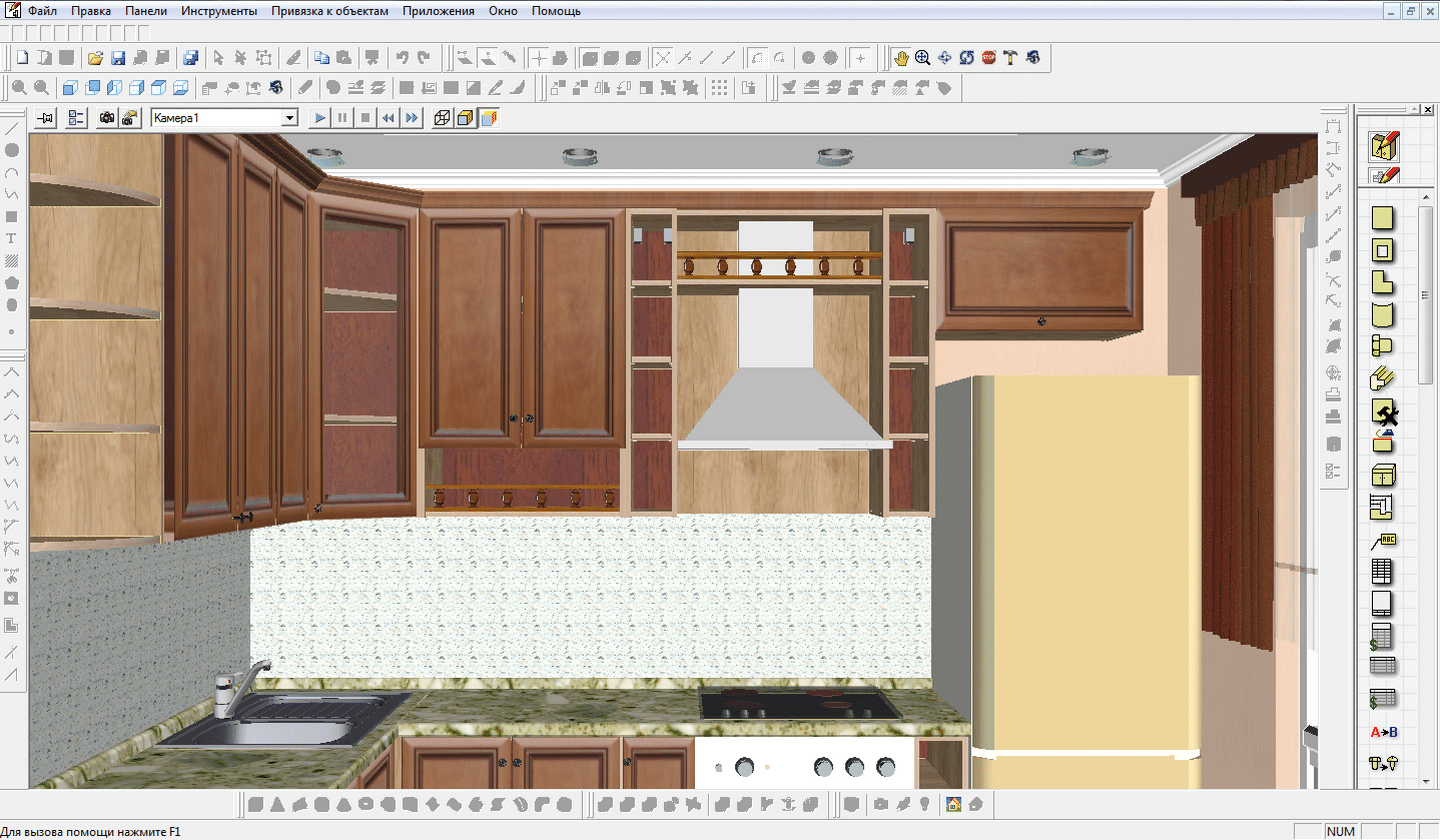Select the Pan hand tool
1440x840 pixels.
pos(901,58)
